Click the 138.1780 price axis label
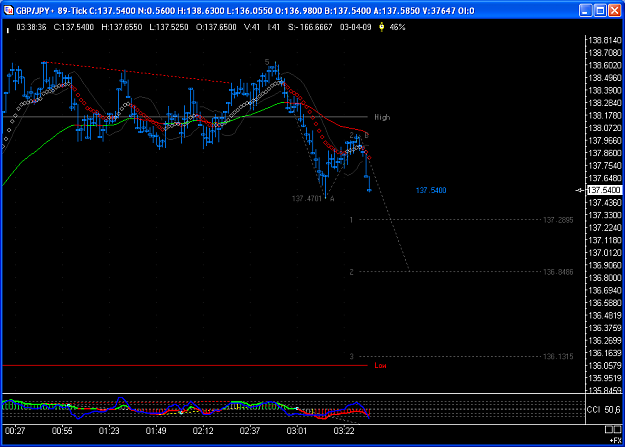This screenshot has height=447, width=625. pos(605,115)
